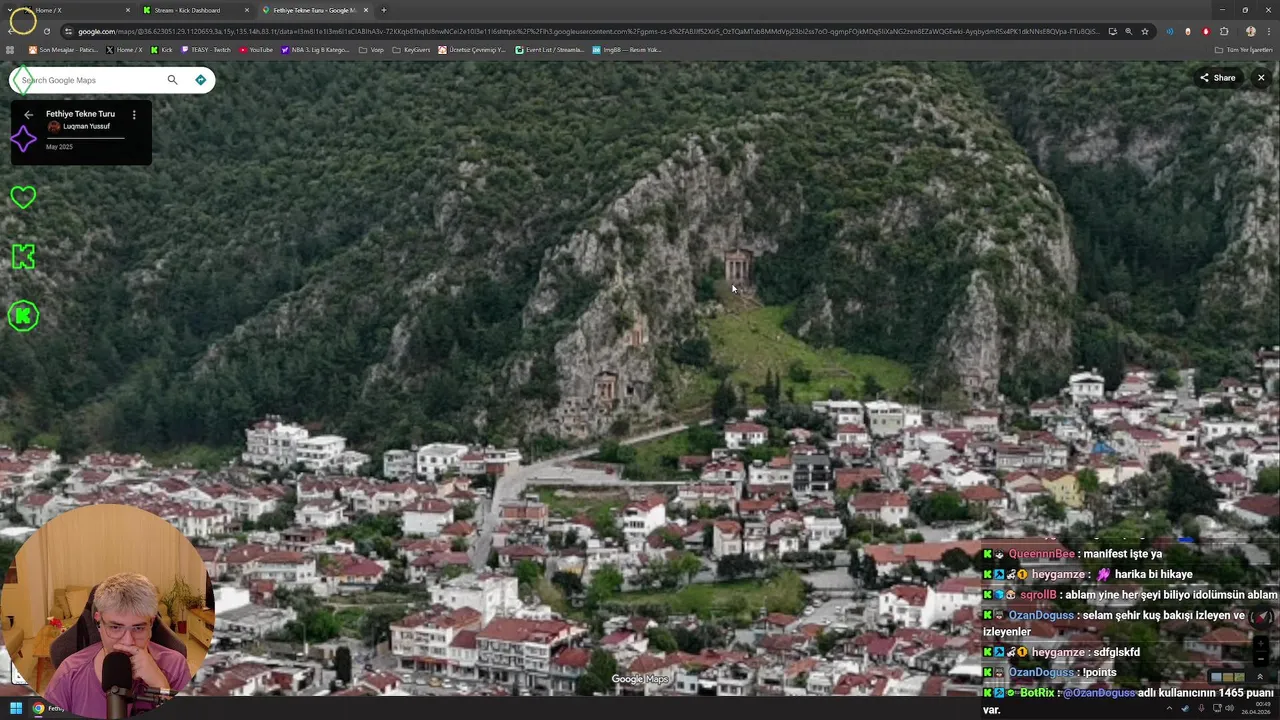Viewport: 1280px width, 720px height.
Task: Open the Windows Start menu
Action: (x=16, y=708)
